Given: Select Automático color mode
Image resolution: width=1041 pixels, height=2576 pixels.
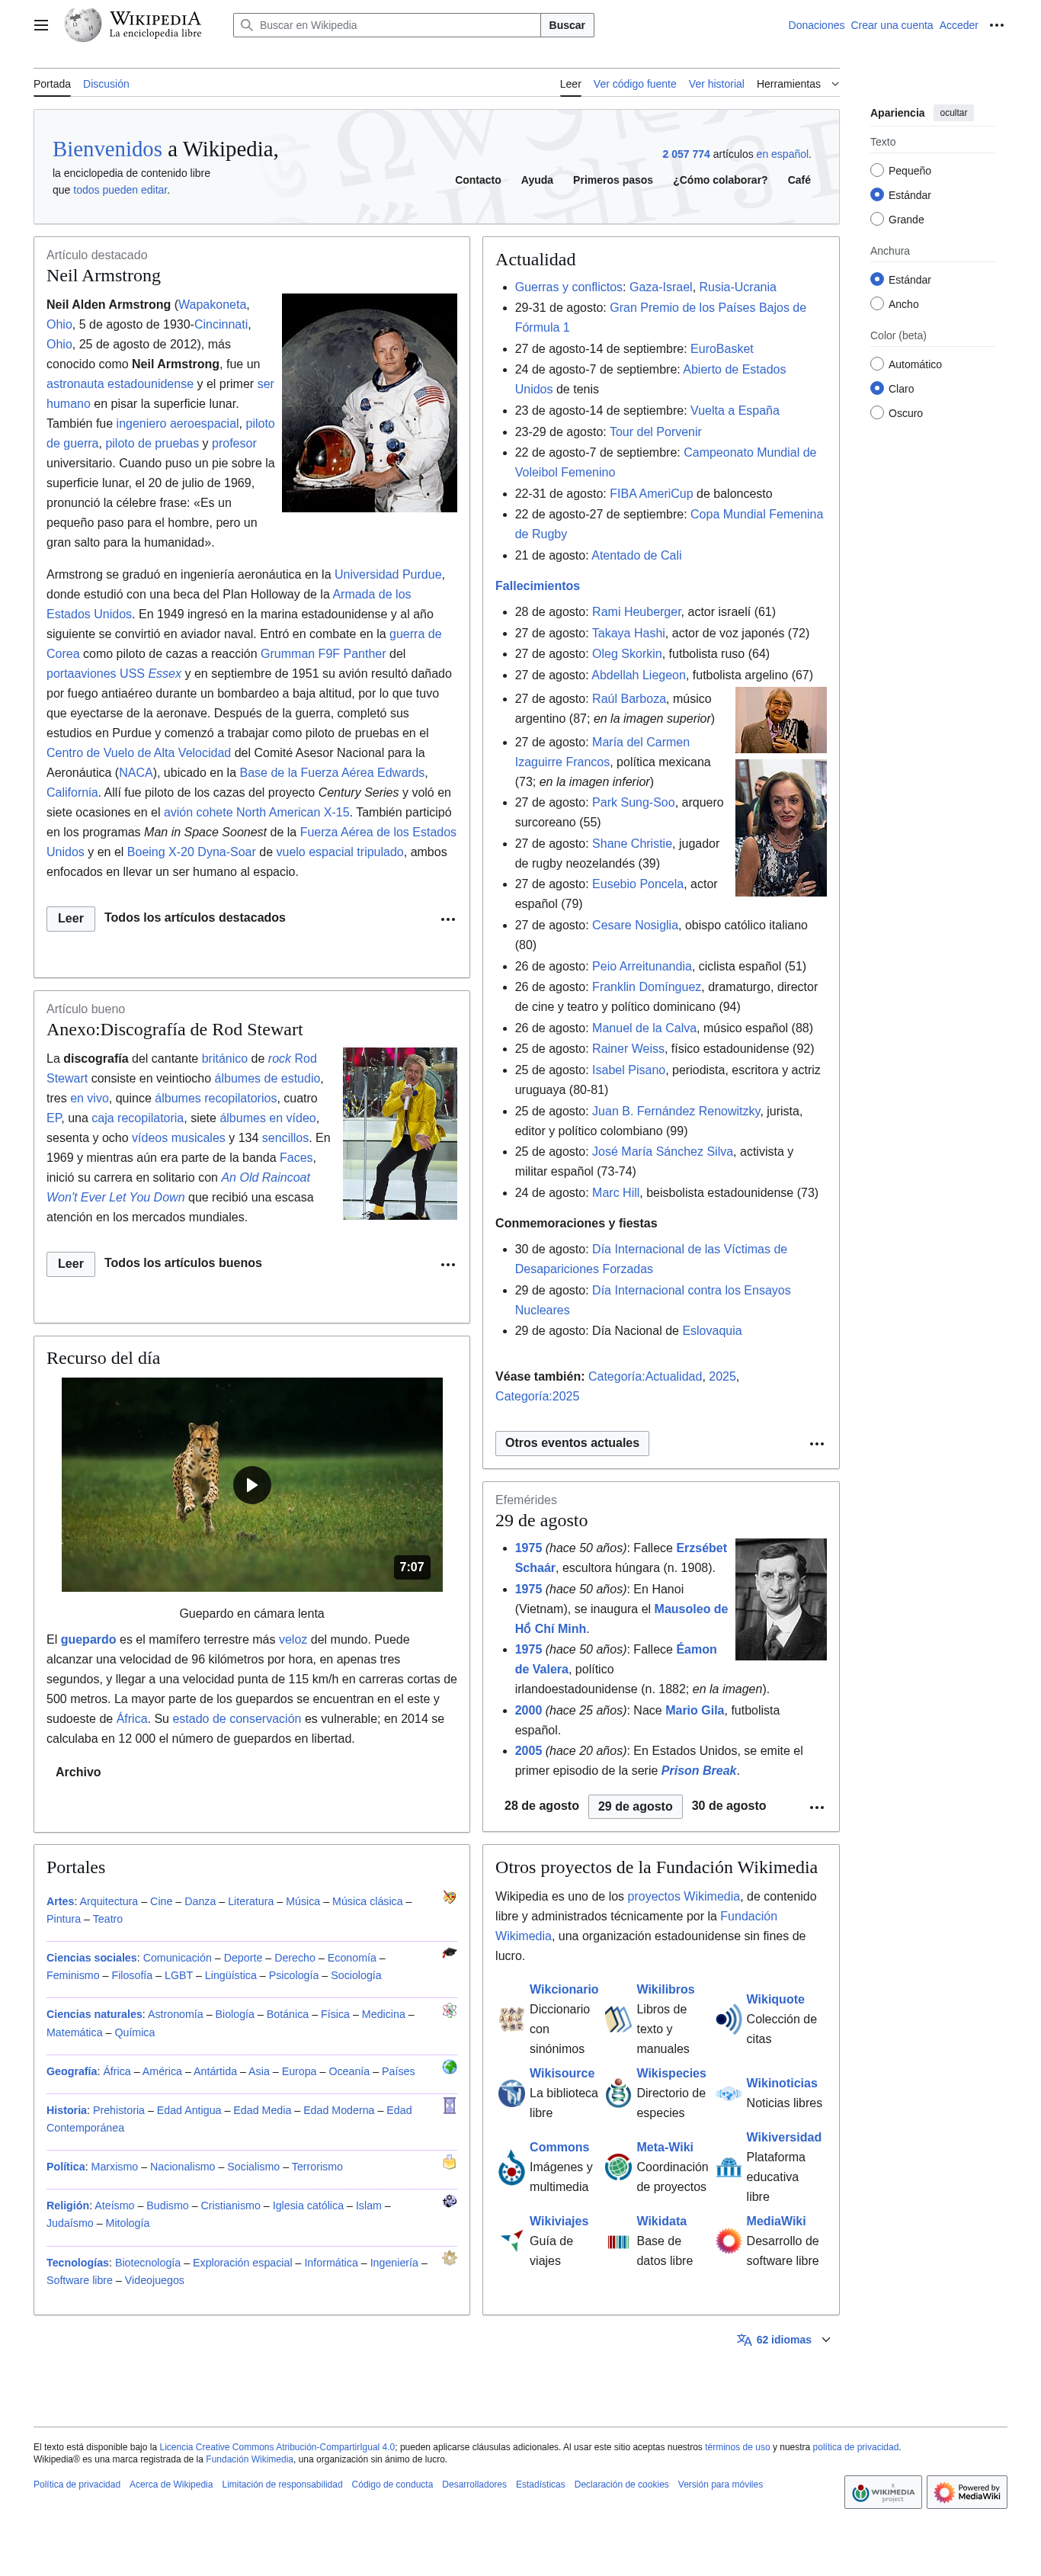Looking at the screenshot, I should [x=876, y=364].
